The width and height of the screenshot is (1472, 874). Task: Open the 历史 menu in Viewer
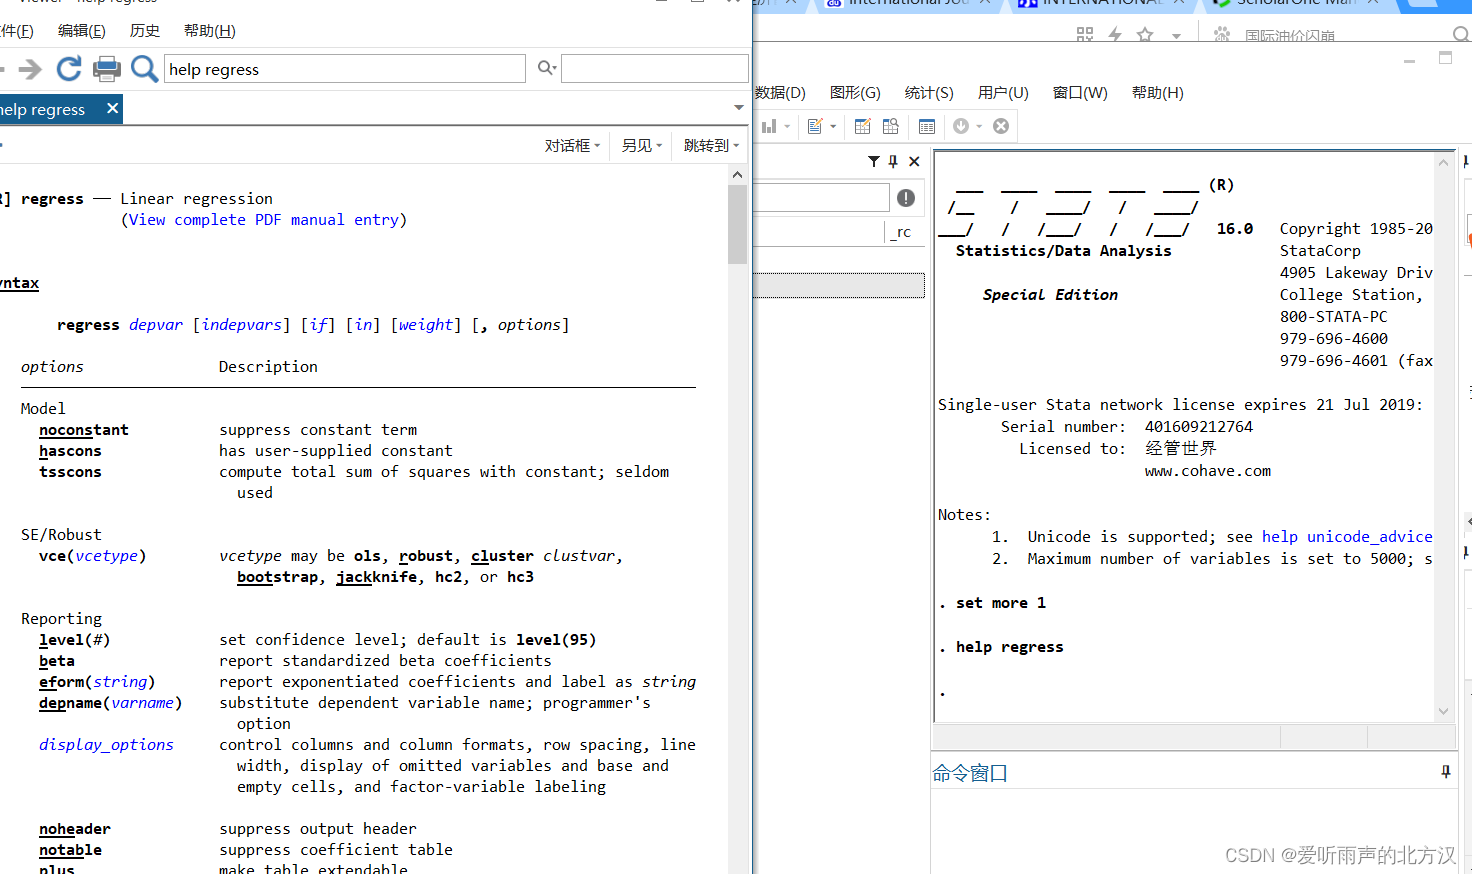pos(144,31)
